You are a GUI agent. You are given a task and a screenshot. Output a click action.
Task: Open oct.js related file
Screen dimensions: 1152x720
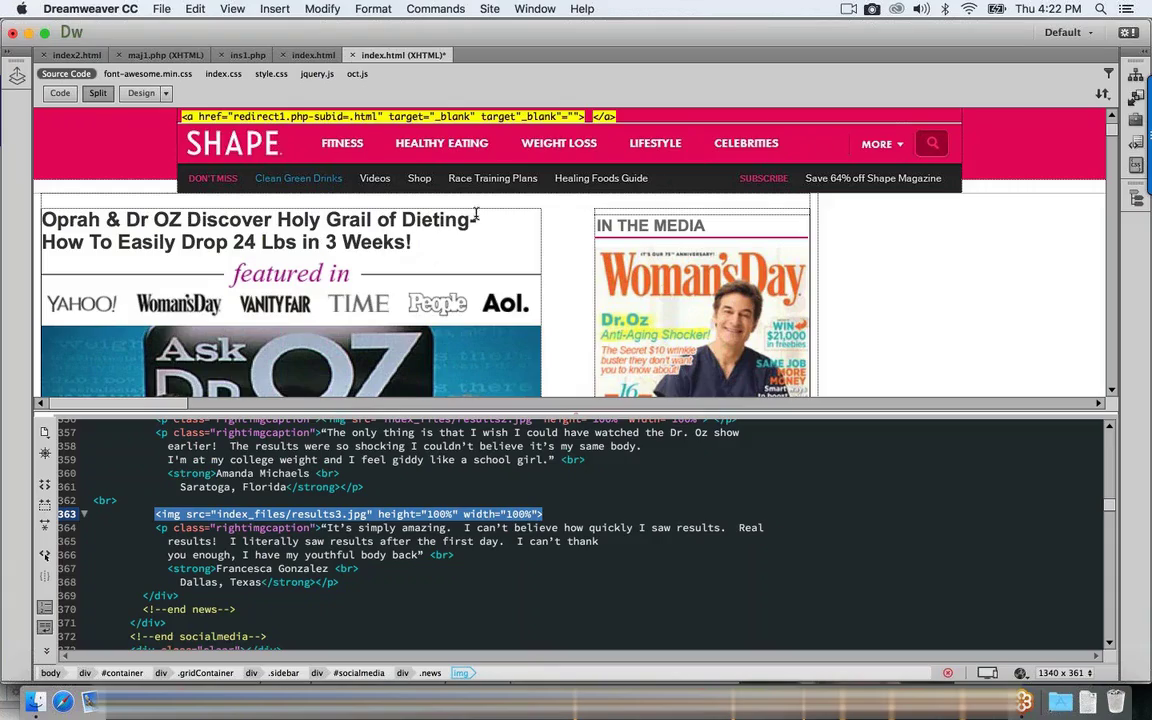coord(358,74)
